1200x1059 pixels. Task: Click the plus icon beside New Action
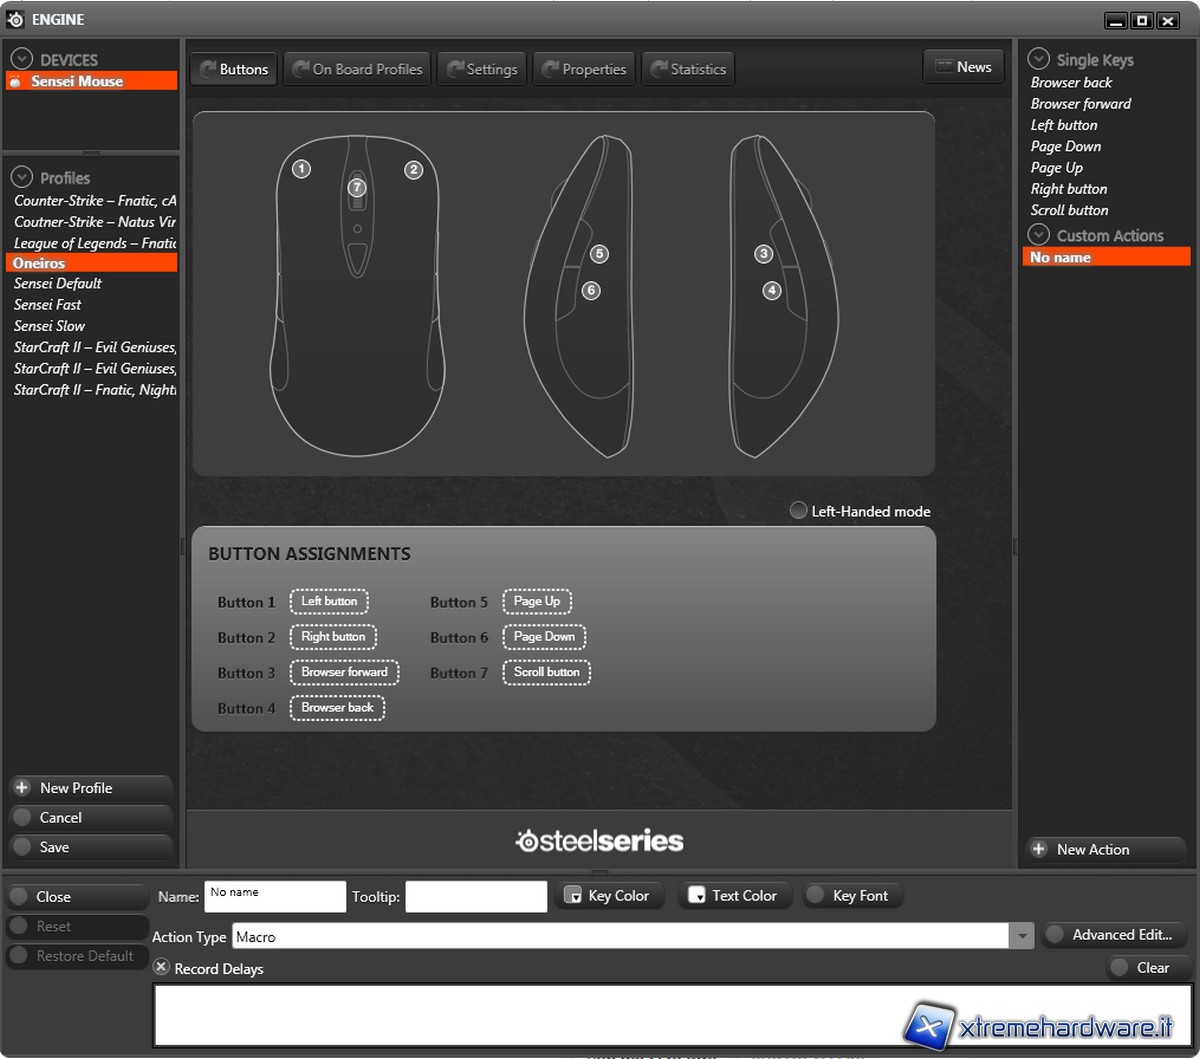coord(1039,849)
